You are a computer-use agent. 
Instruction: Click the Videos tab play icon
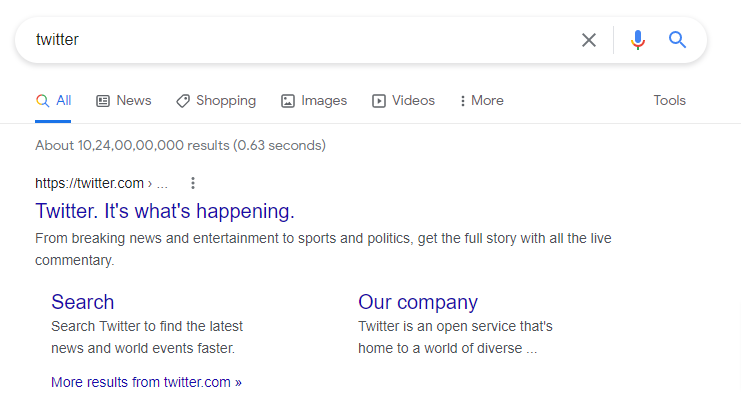pyautogui.click(x=379, y=101)
